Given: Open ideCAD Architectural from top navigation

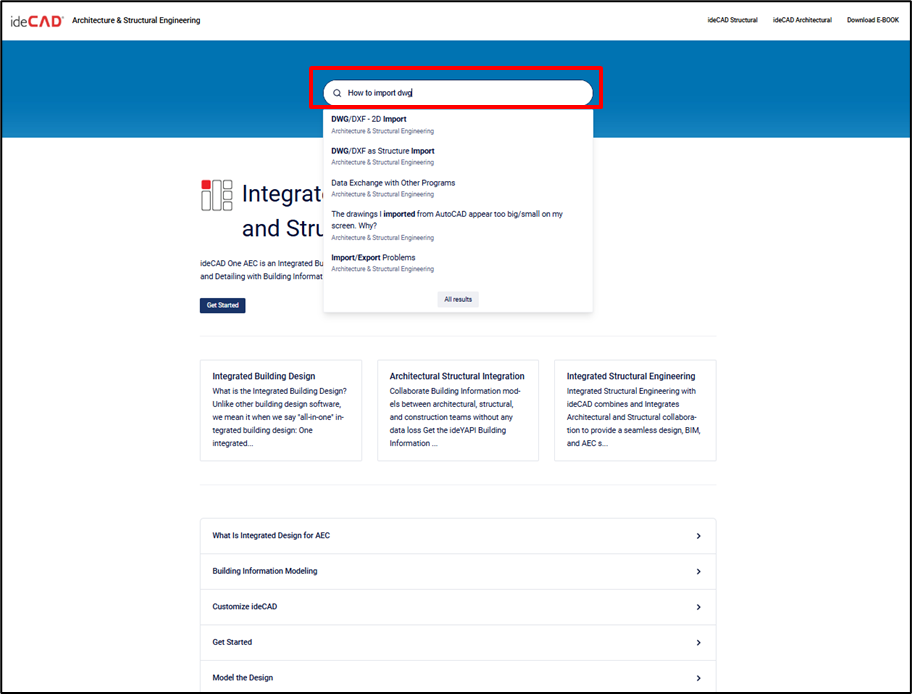Looking at the screenshot, I should point(802,20).
